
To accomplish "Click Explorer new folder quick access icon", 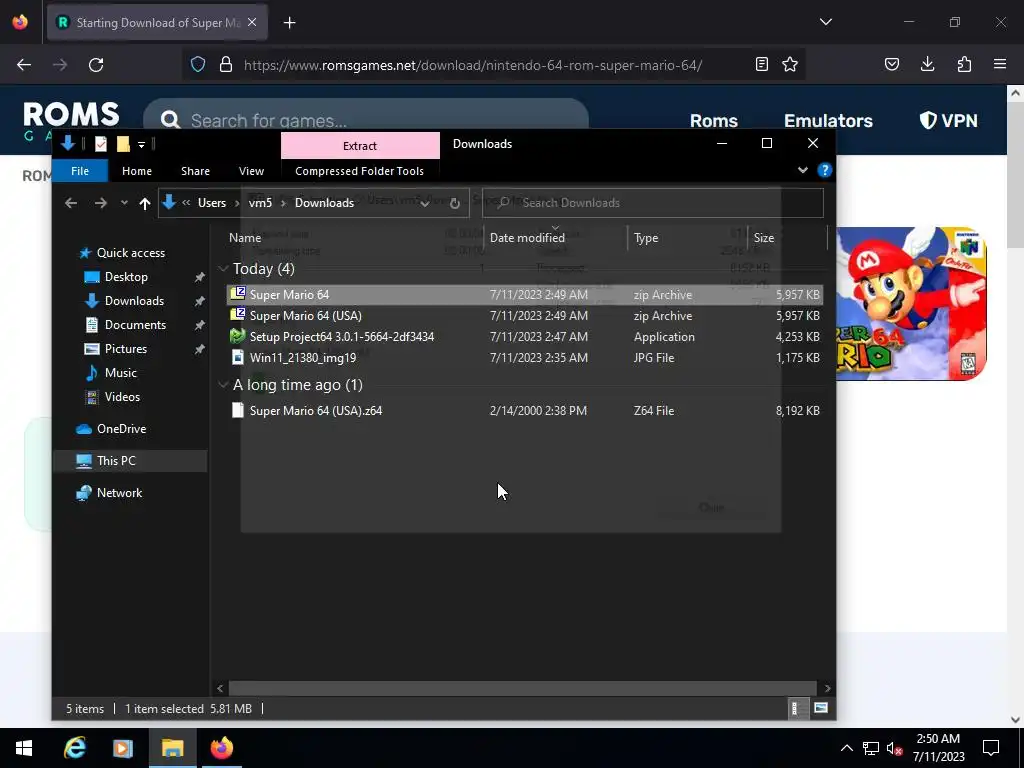I will [123, 144].
